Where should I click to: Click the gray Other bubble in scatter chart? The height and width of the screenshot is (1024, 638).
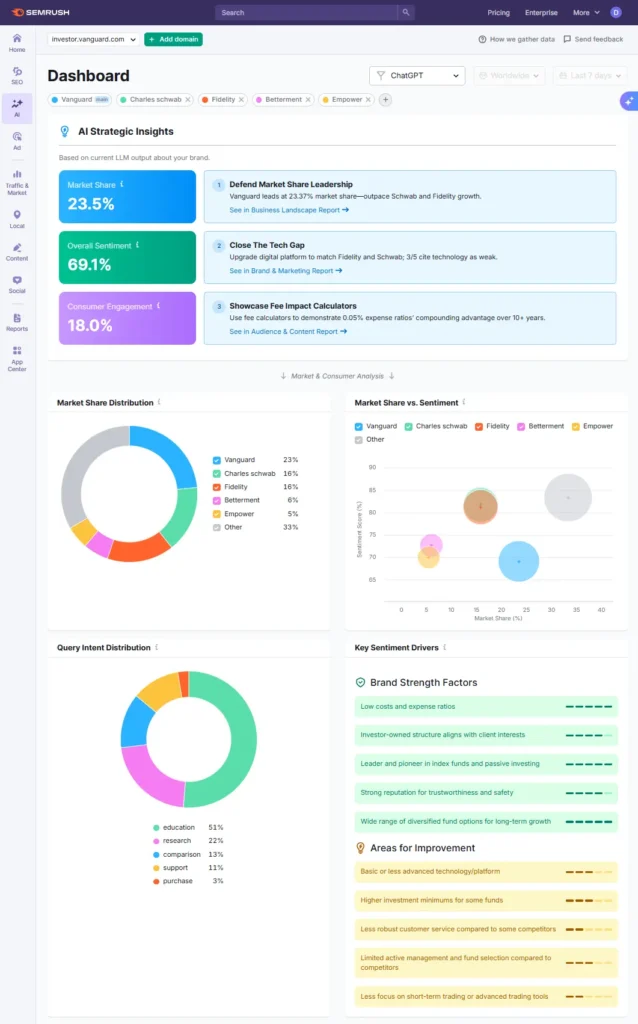(568, 498)
